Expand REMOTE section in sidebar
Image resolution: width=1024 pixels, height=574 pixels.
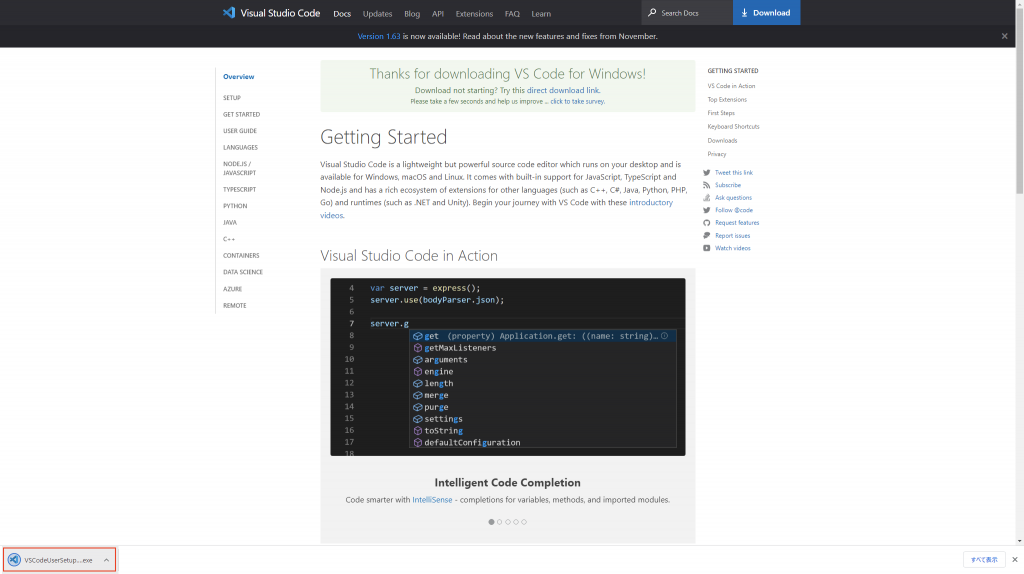234,306
